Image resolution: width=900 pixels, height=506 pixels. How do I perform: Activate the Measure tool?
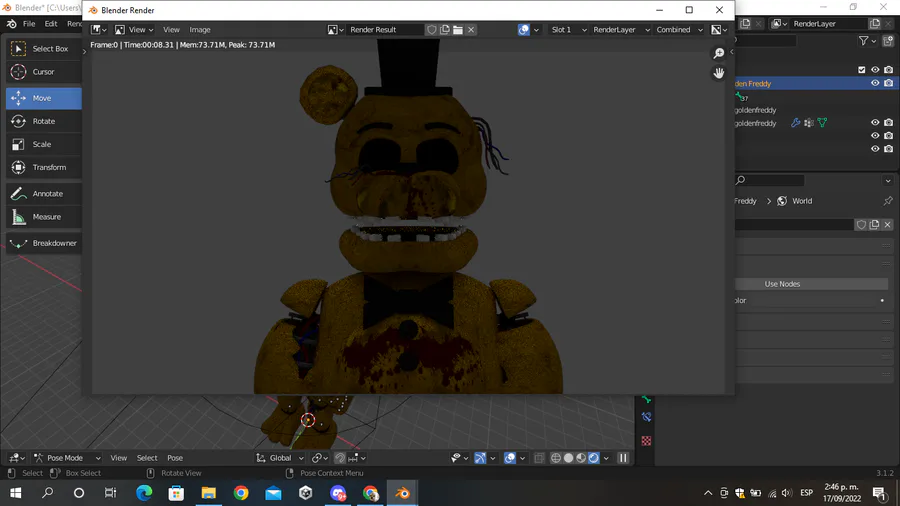pyautogui.click(x=44, y=216)
